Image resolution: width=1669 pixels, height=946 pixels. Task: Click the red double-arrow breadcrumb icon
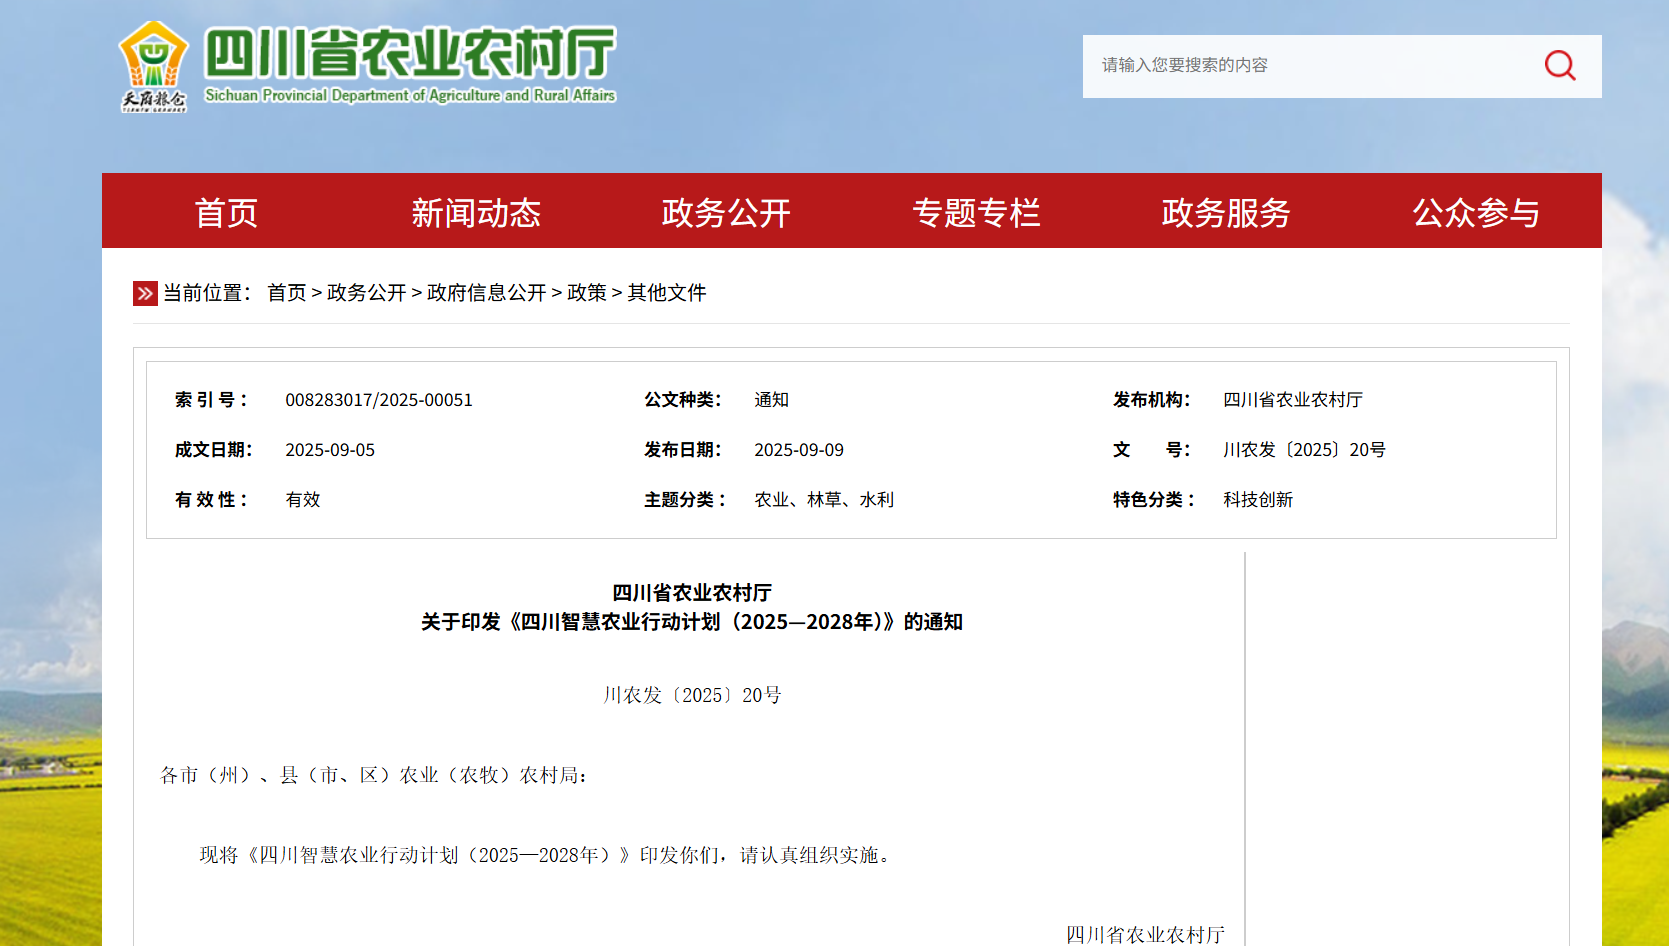coord(146,293)
